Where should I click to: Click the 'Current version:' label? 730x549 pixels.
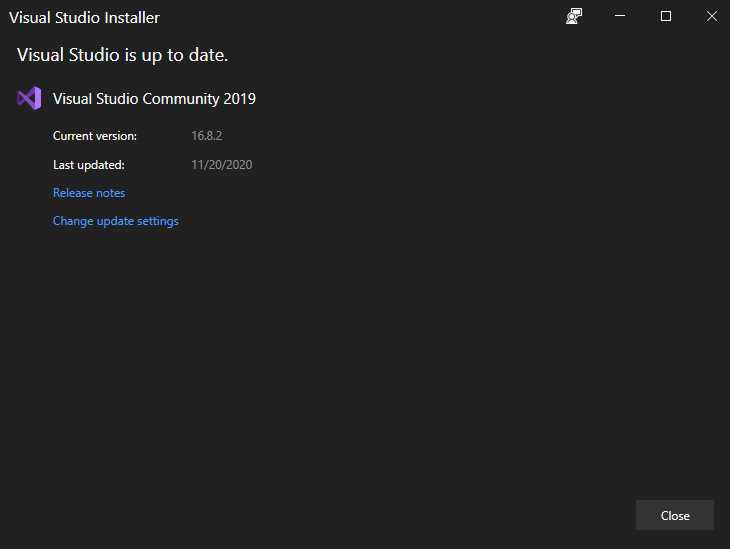tap(95, 136)
